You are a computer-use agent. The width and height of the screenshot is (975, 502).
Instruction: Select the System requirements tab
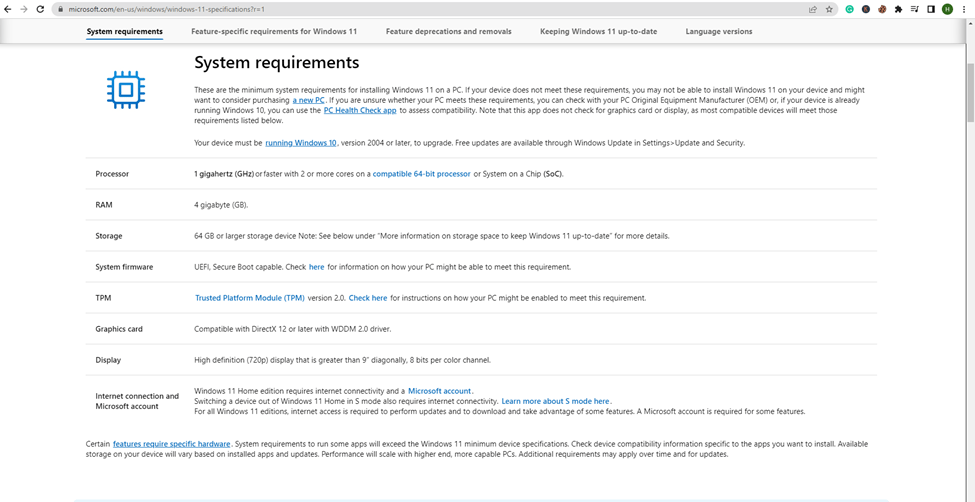tap(124, 31)
